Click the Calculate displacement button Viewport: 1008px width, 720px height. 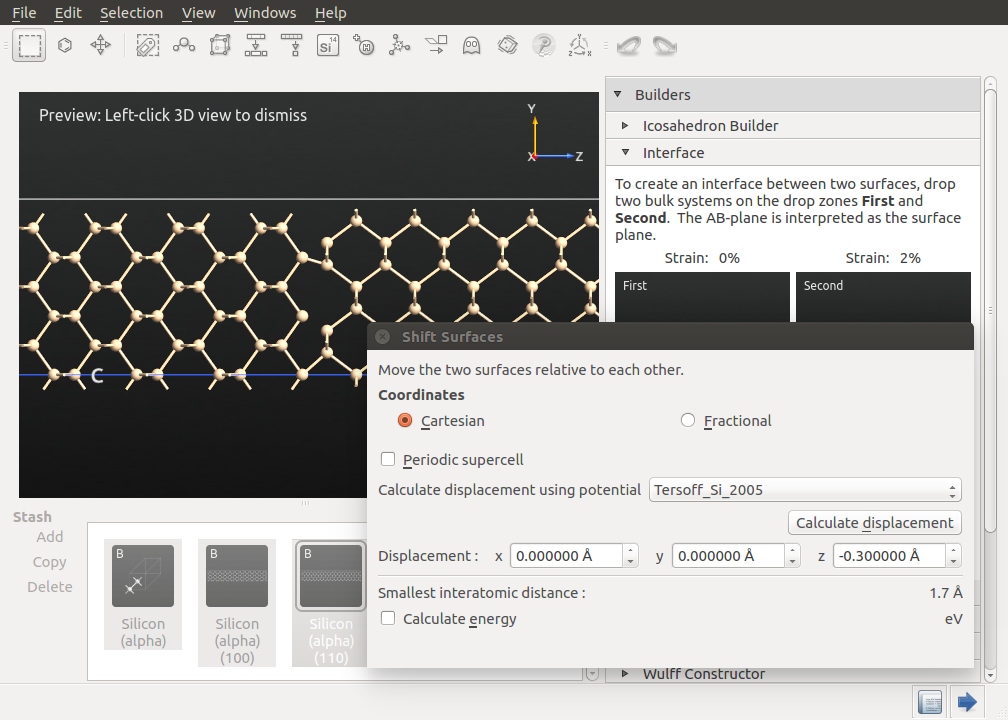click(874, 523)
